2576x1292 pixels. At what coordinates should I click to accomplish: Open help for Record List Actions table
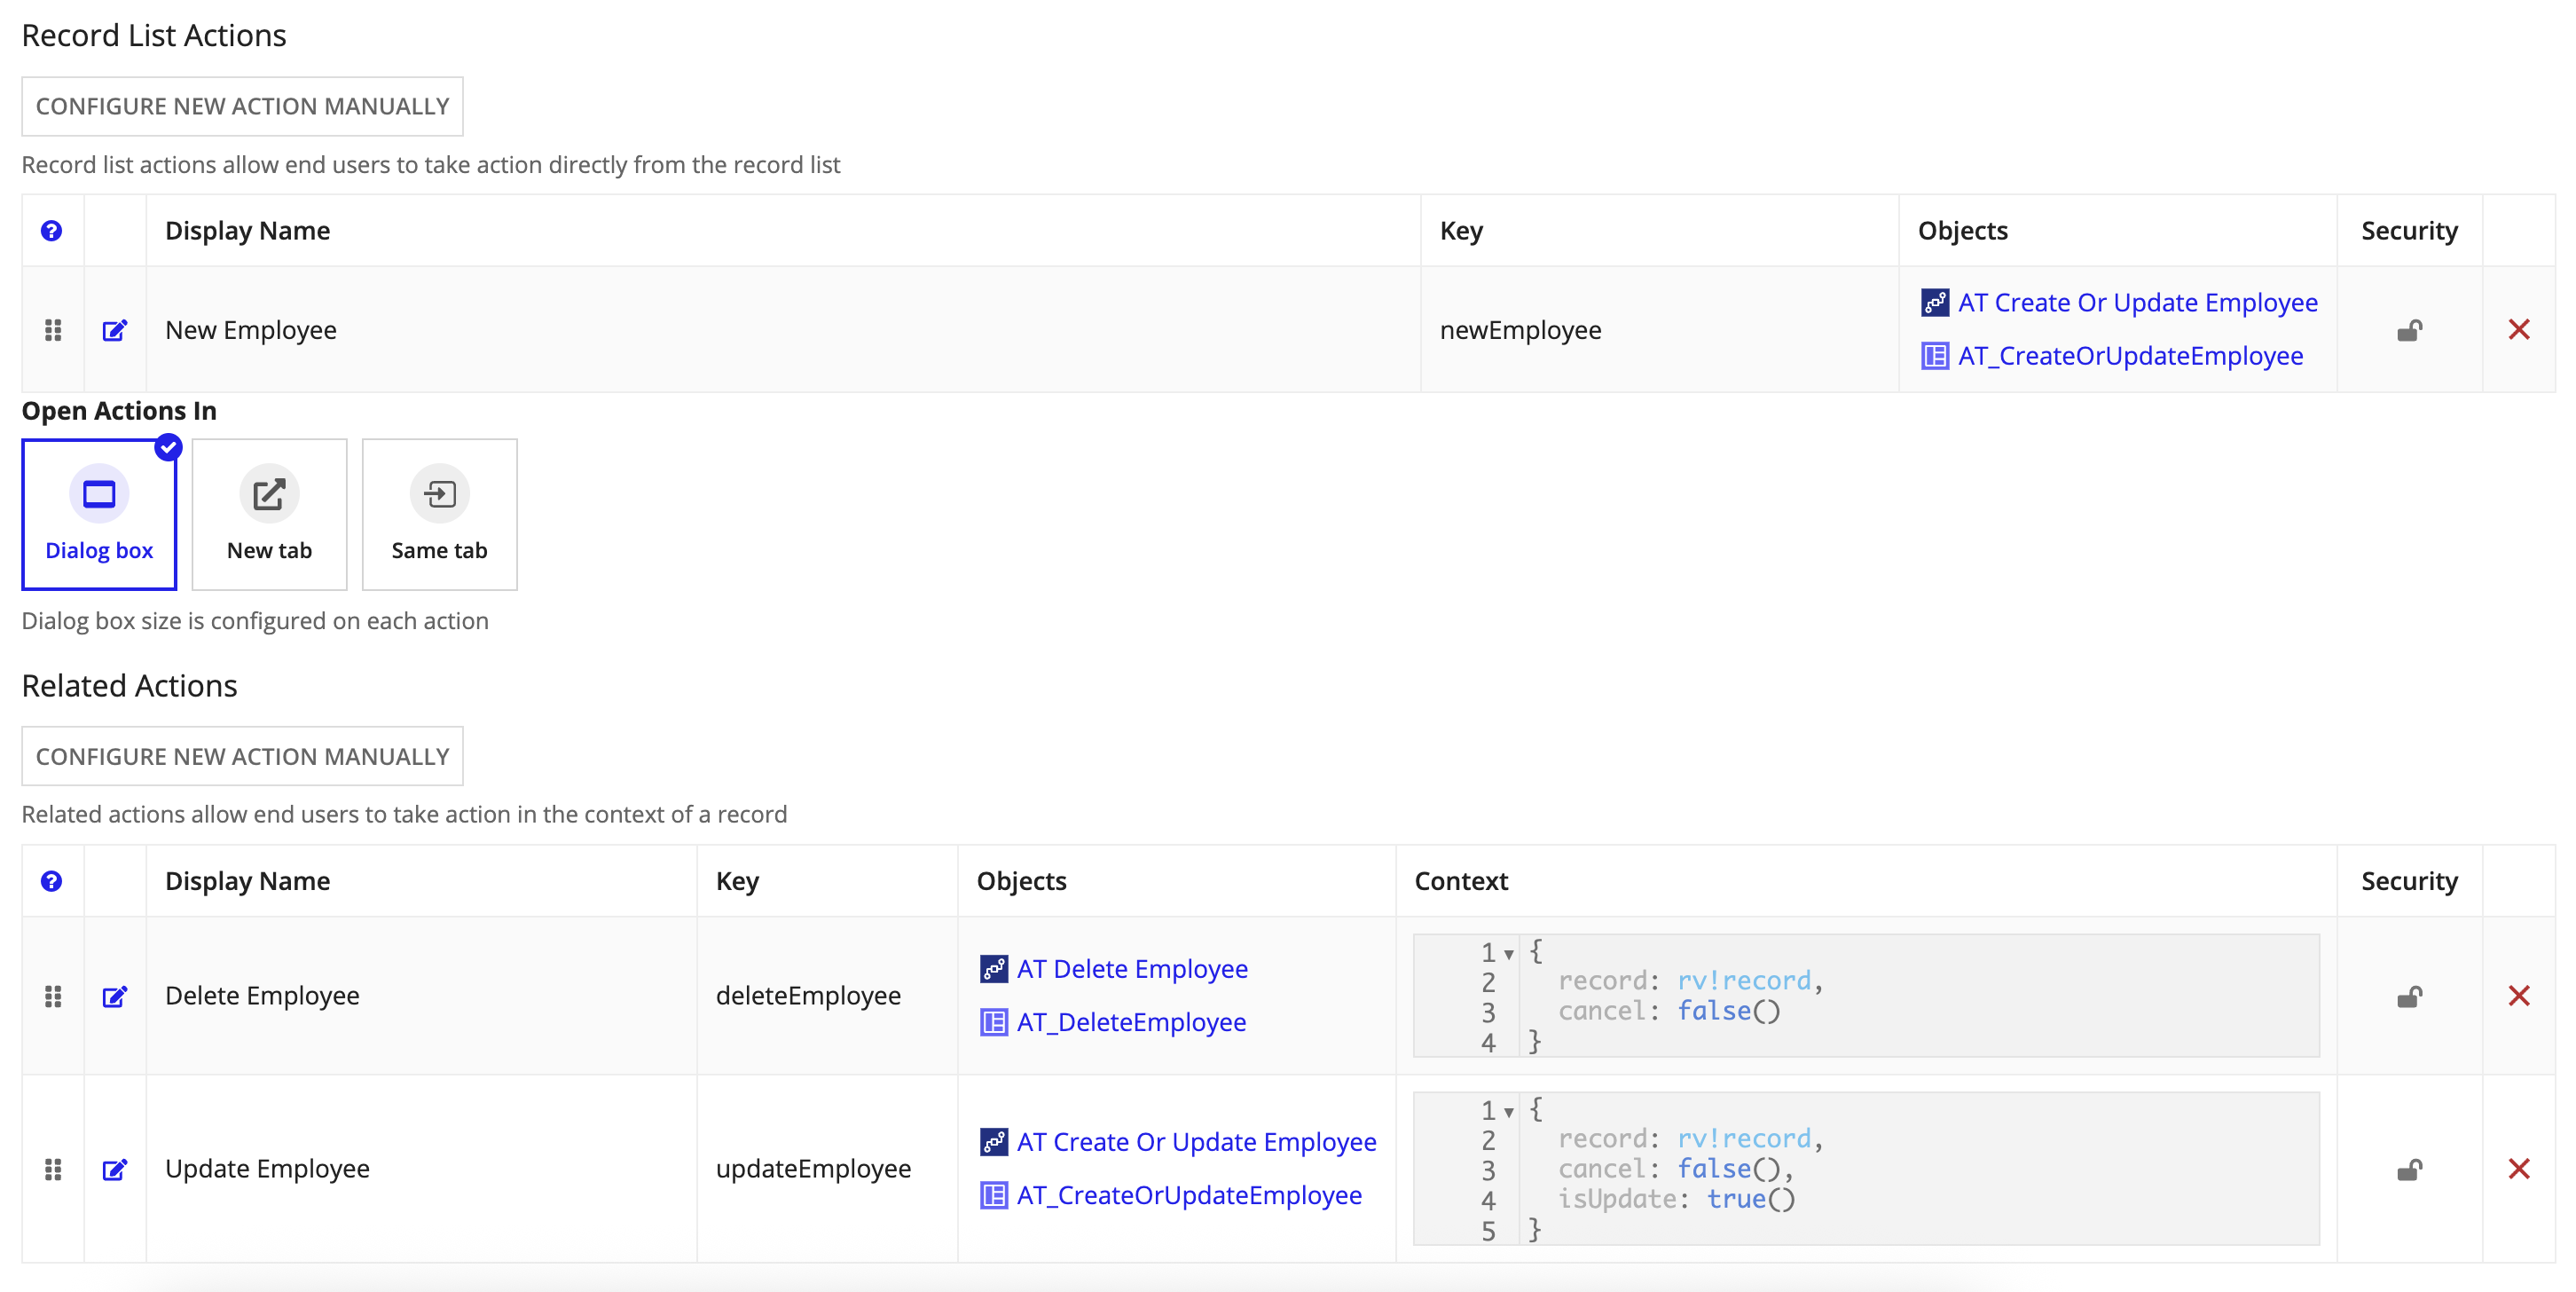51,231
